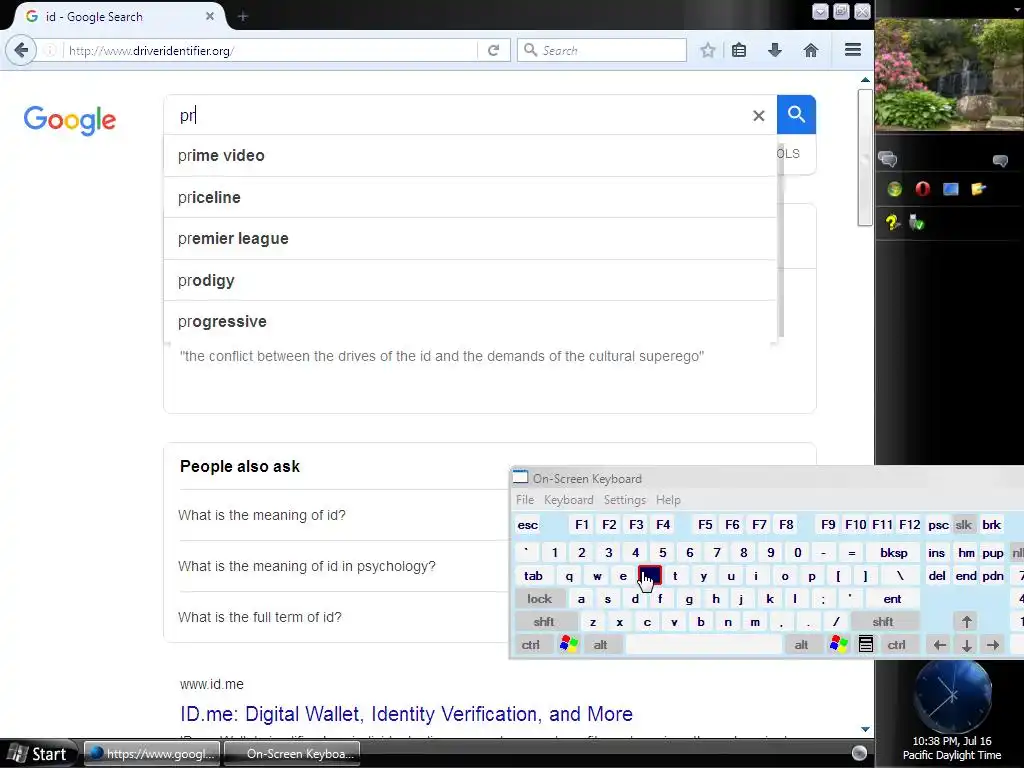Open the downloads arrow icon

(x=775, y=50)
